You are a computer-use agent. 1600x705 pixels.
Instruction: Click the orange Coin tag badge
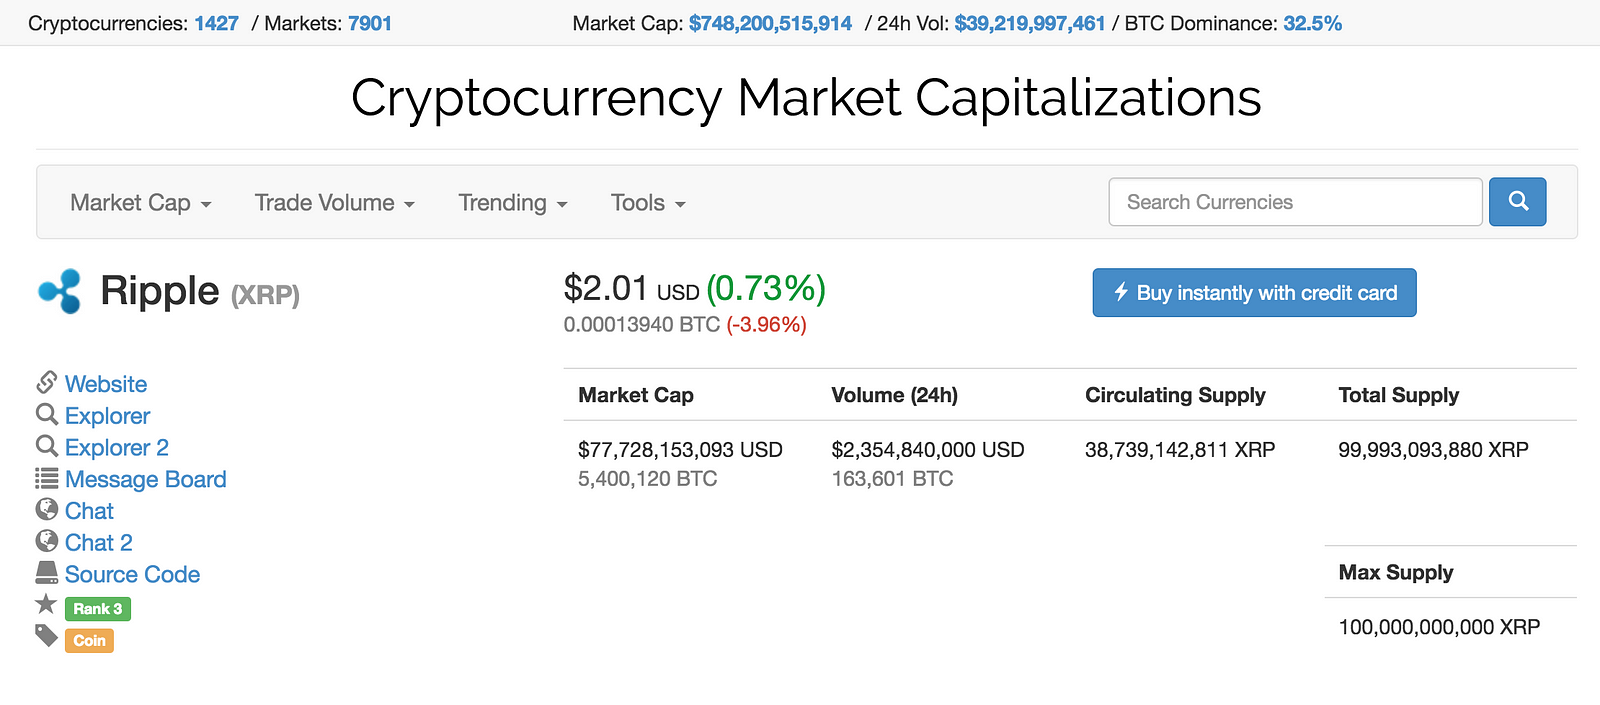pos(89,641)
